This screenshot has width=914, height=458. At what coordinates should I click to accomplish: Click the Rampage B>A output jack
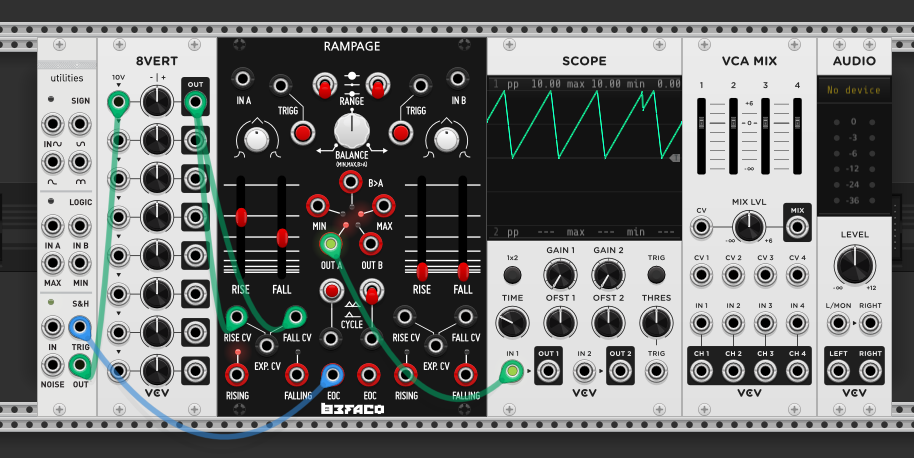click(351, 182)
